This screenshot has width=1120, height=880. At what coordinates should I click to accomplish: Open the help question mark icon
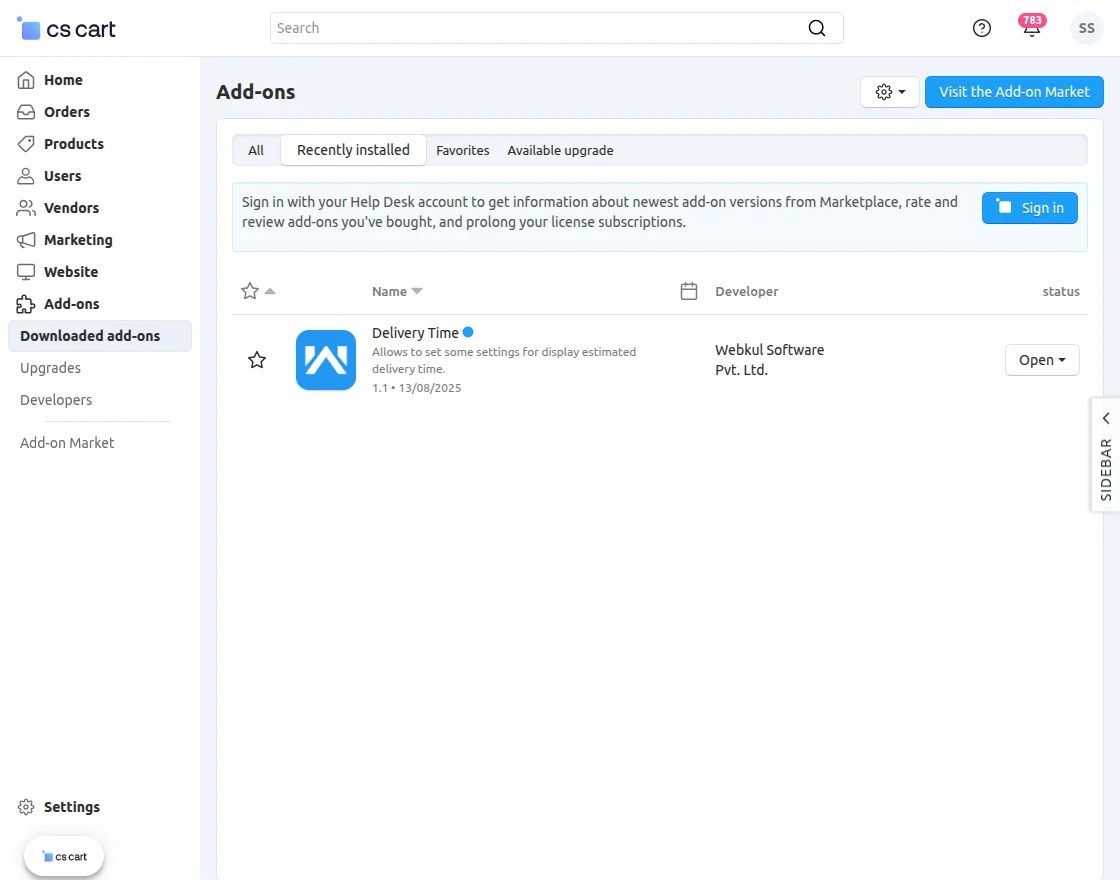[981, 28]
